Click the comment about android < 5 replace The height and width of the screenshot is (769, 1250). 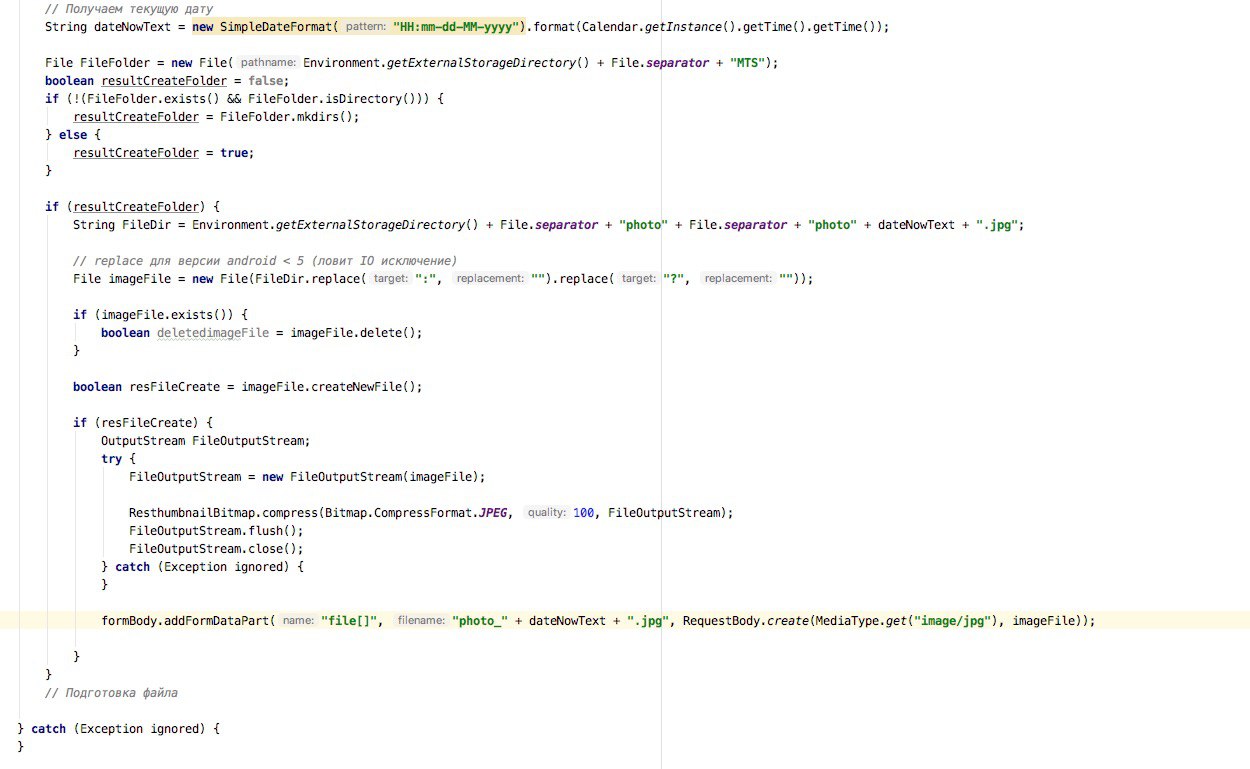tap(265, 261)
